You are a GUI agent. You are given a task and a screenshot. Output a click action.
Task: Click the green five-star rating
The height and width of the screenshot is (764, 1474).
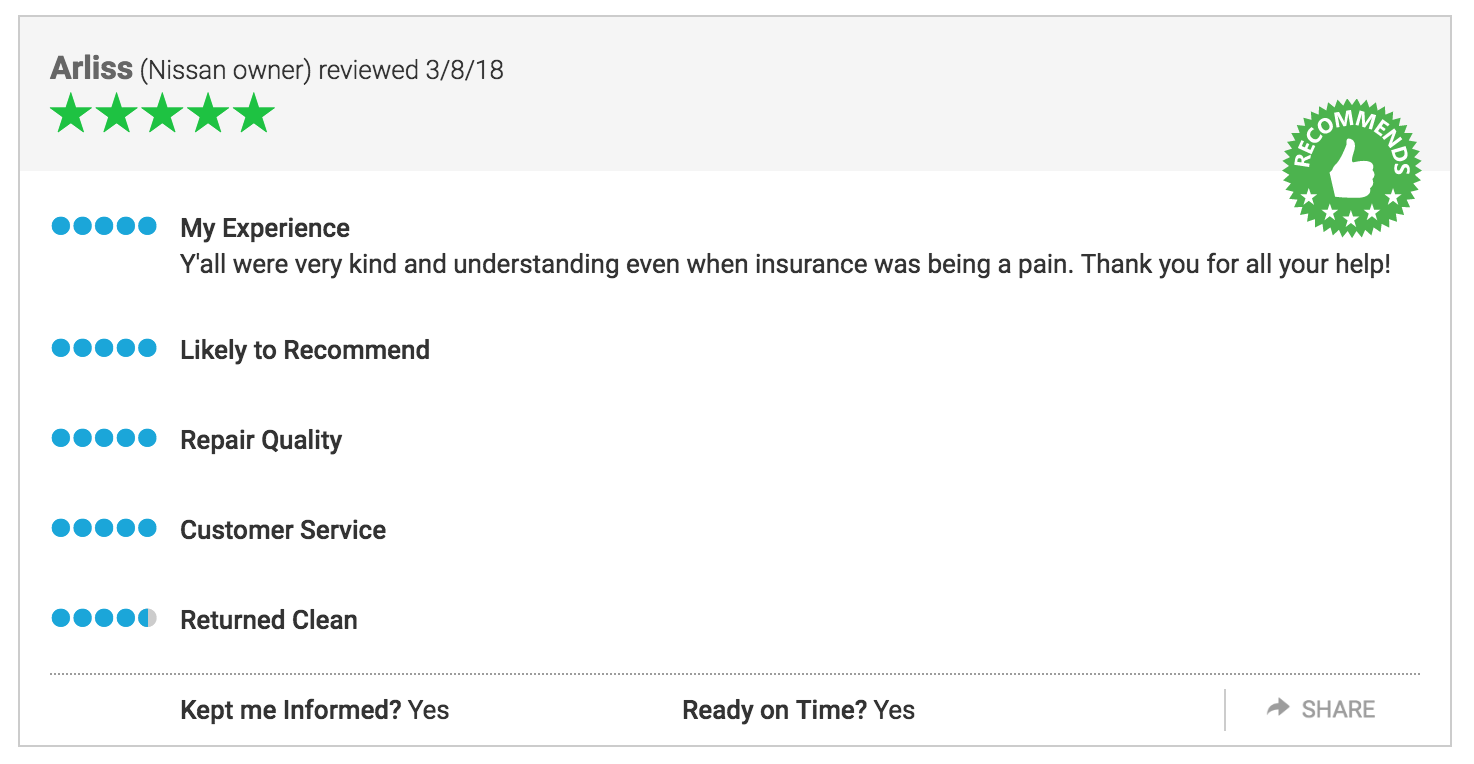pyautogui.click(x=162, y=113)
